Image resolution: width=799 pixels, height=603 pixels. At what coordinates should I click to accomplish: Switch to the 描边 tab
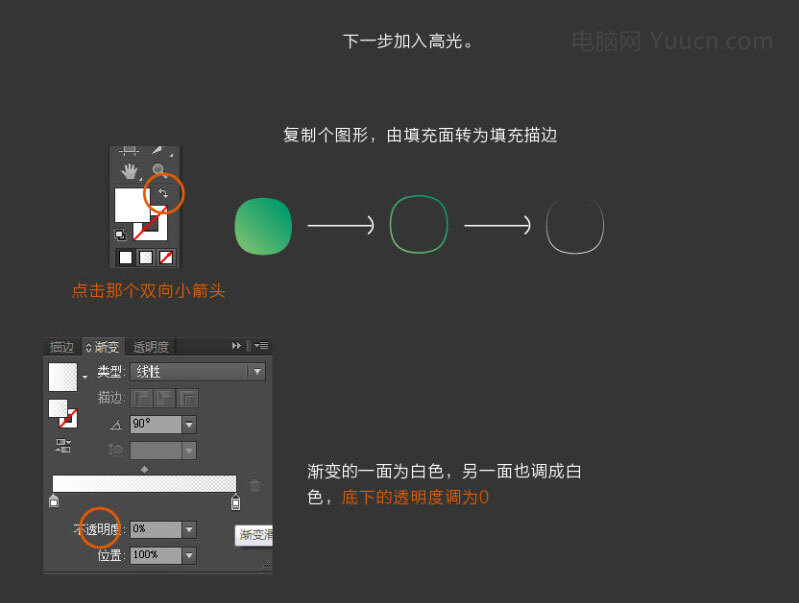pos(62,347)
